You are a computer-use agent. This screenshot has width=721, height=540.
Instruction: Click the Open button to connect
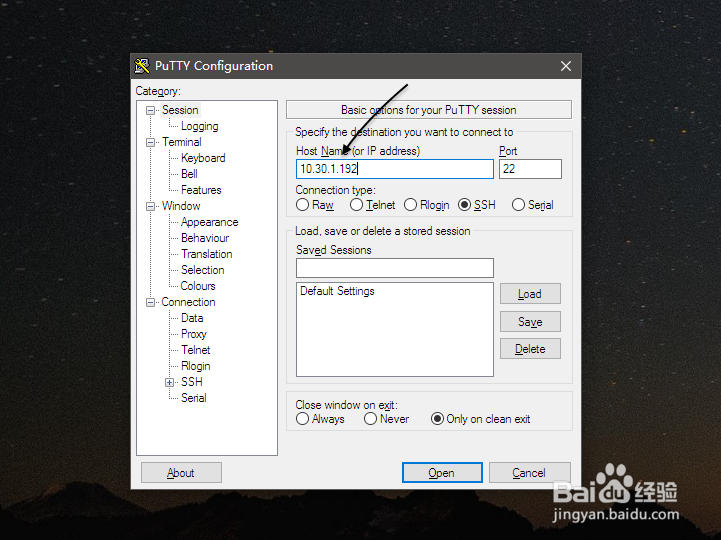pyautogui.click(x=442, y=472)
